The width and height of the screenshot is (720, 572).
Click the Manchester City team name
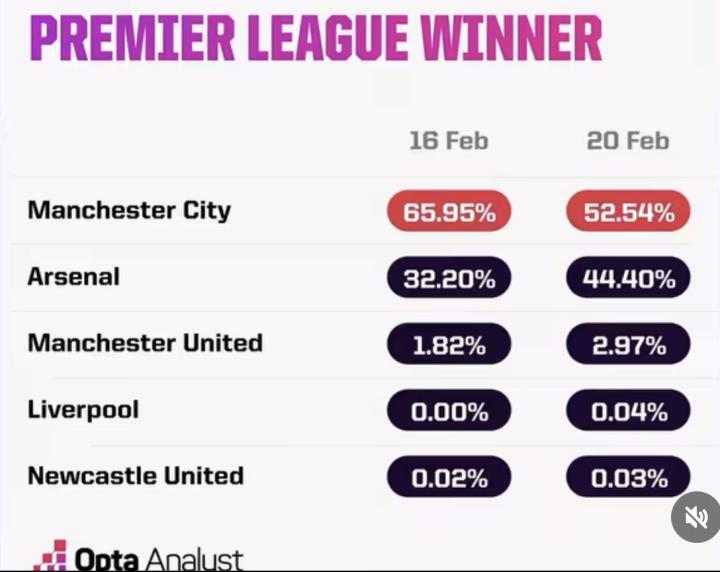point(129,211)
